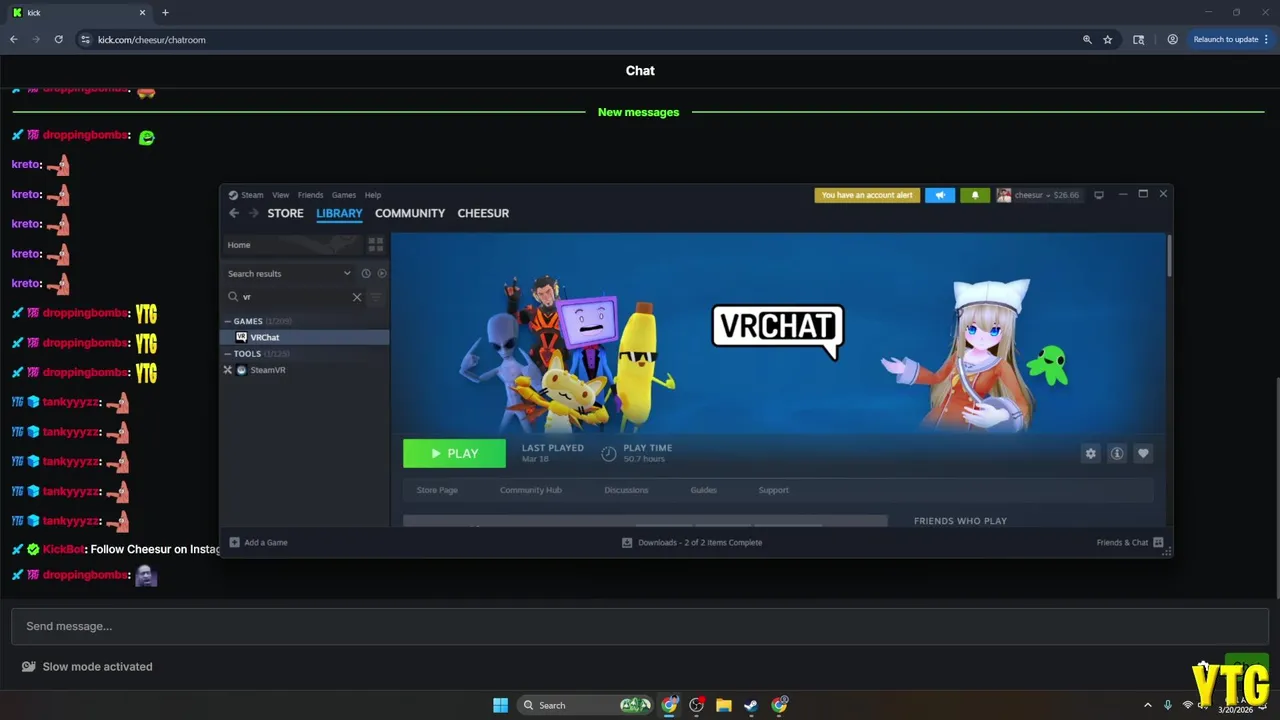Click the Steam library search field
1280x720 pixels.
pos(295,297)
